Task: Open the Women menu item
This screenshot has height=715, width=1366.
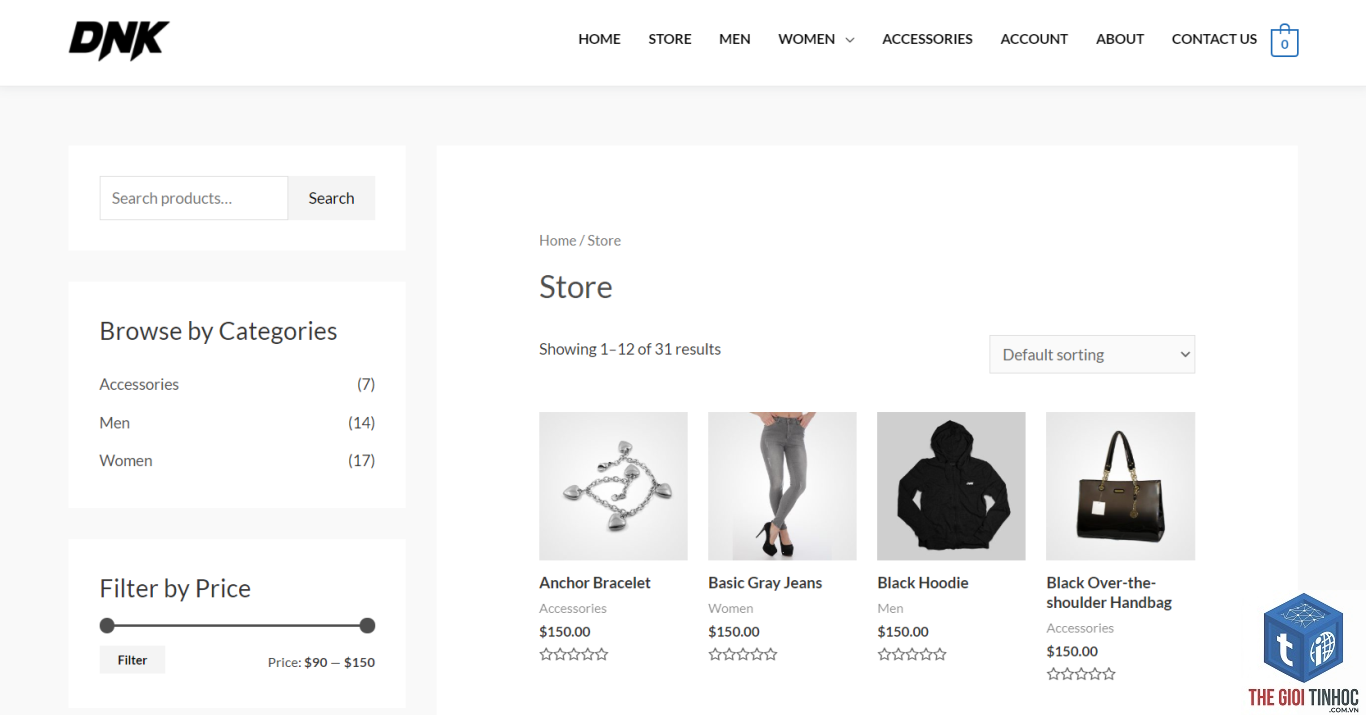Action: pos(806,39)
